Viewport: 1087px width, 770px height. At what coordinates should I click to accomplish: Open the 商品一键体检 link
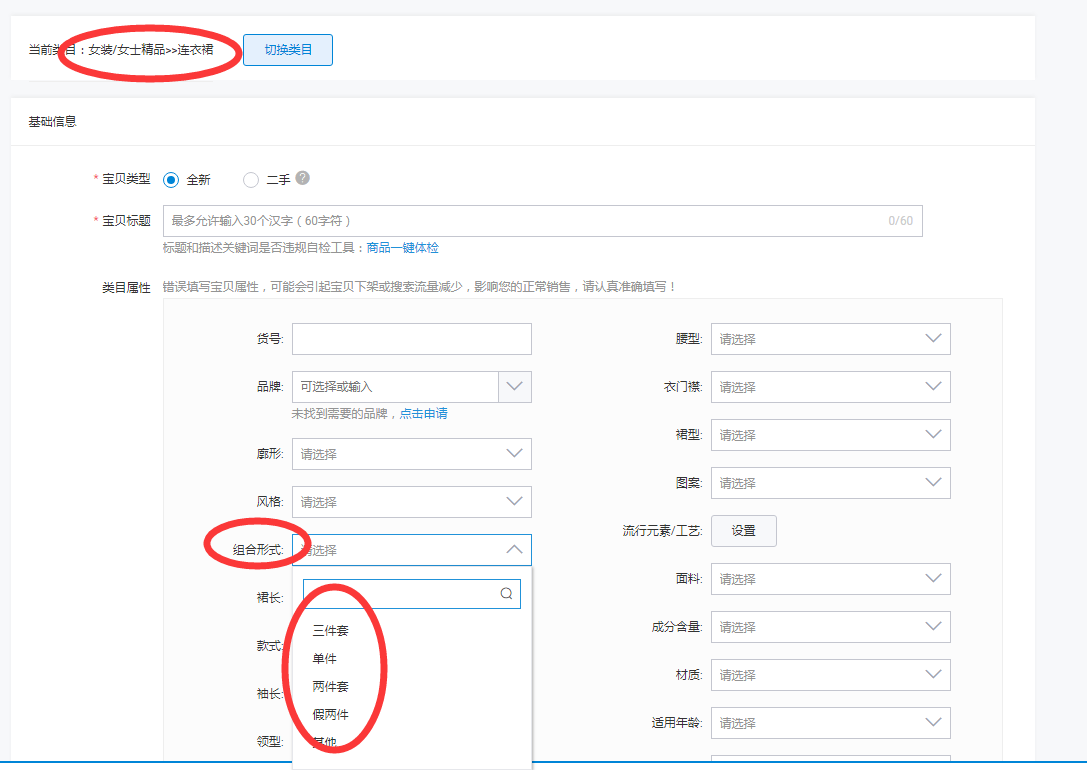(x=402, y=247)
